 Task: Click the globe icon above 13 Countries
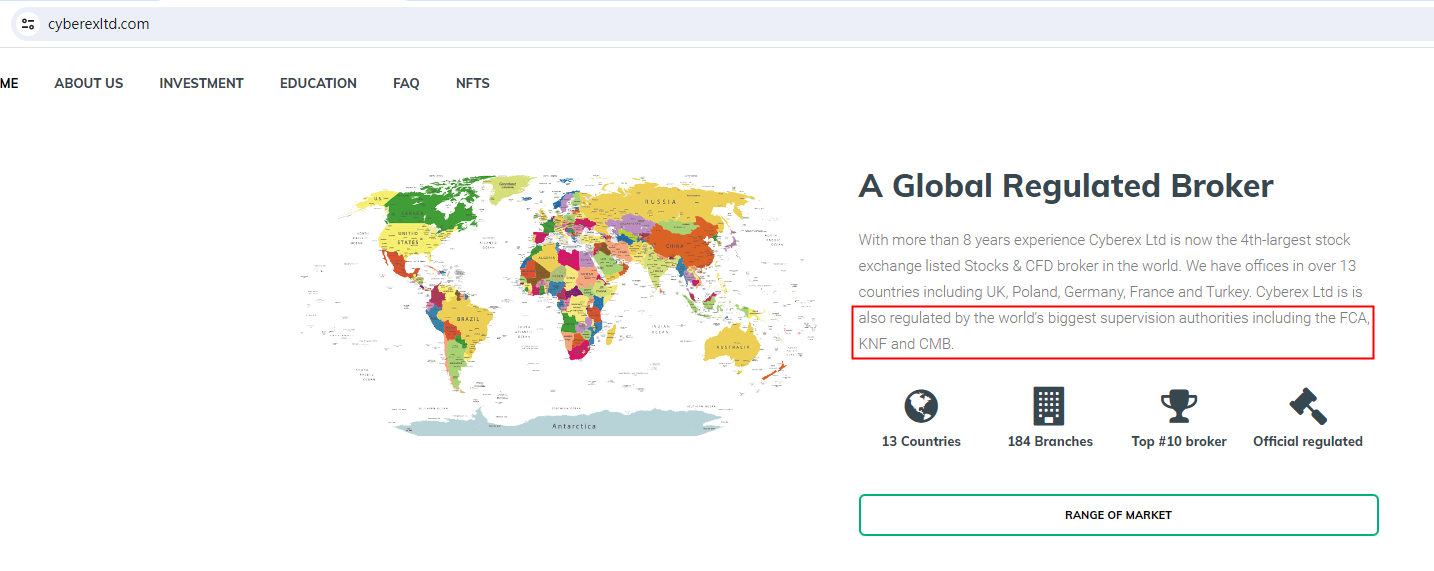point(921,406)
